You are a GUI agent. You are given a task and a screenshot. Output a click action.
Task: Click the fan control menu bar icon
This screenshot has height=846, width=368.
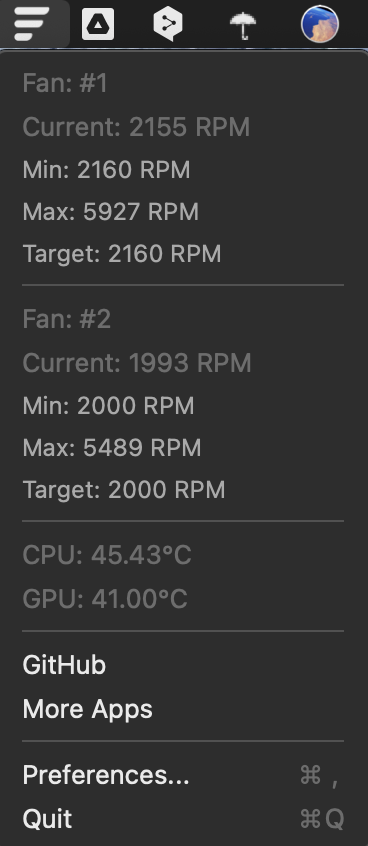[x=32, y=24]
